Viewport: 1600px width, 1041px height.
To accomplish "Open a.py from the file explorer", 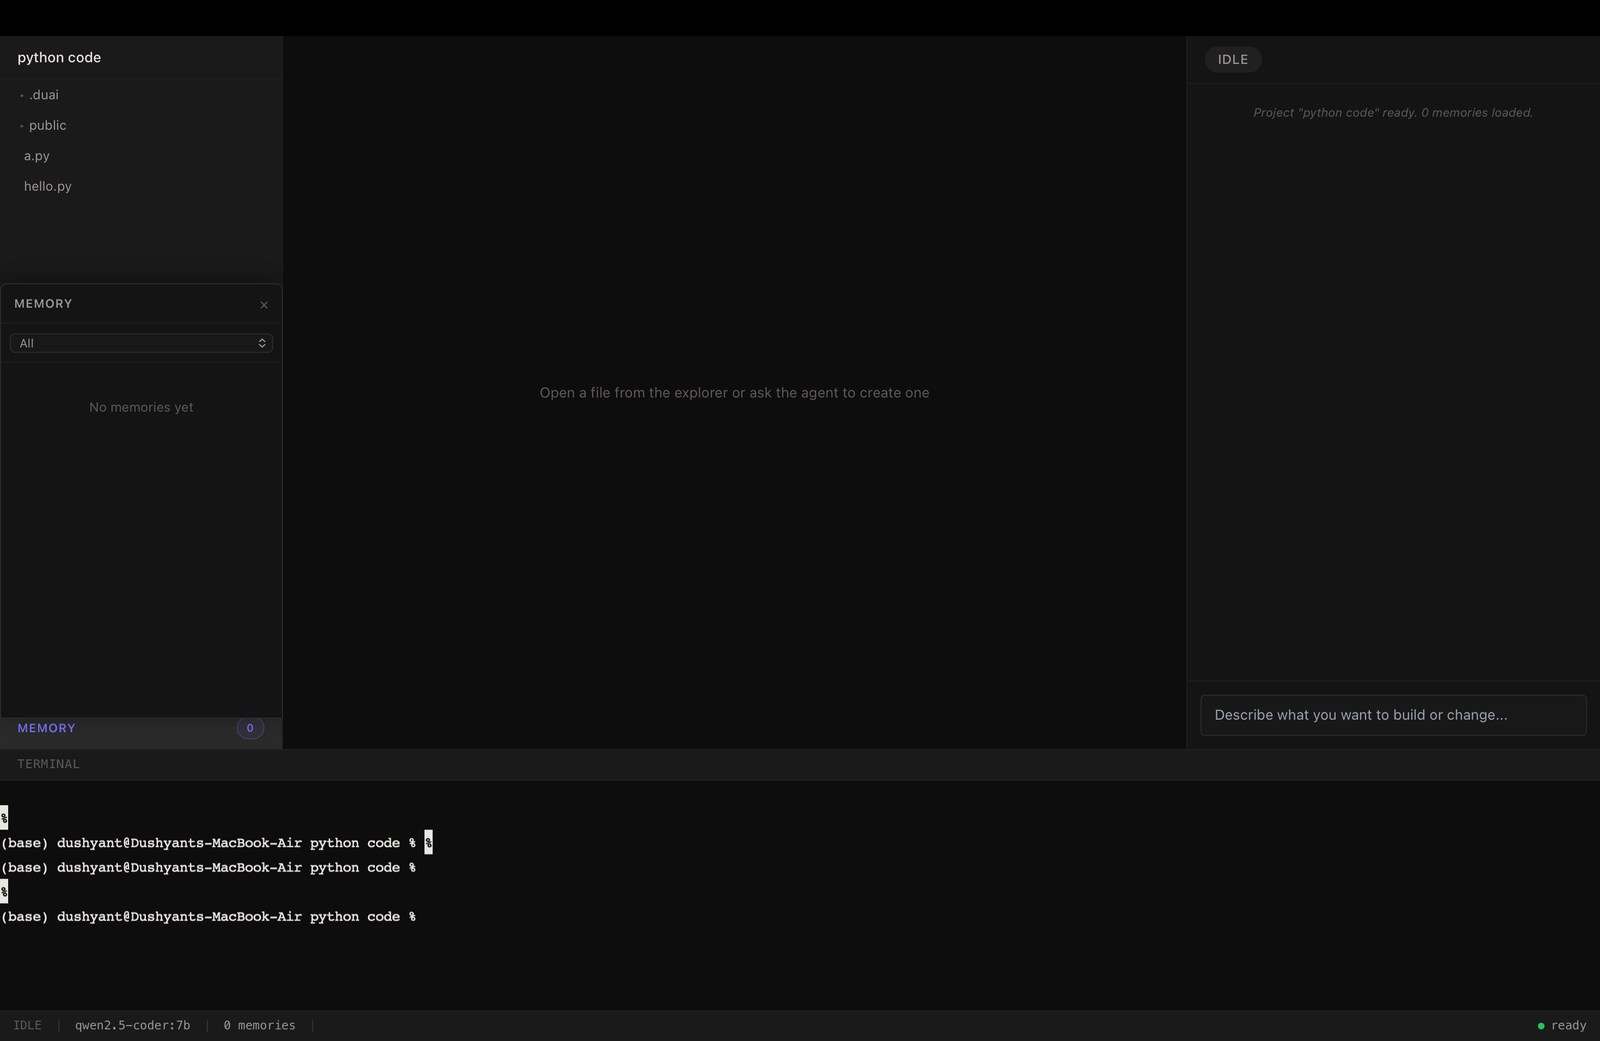I will click(x=37, y=156).
